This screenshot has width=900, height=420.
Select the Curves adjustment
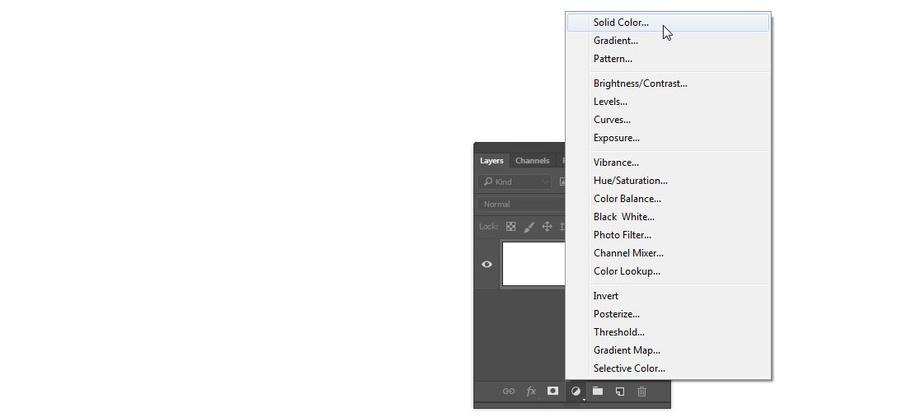[x=611, y=120]
